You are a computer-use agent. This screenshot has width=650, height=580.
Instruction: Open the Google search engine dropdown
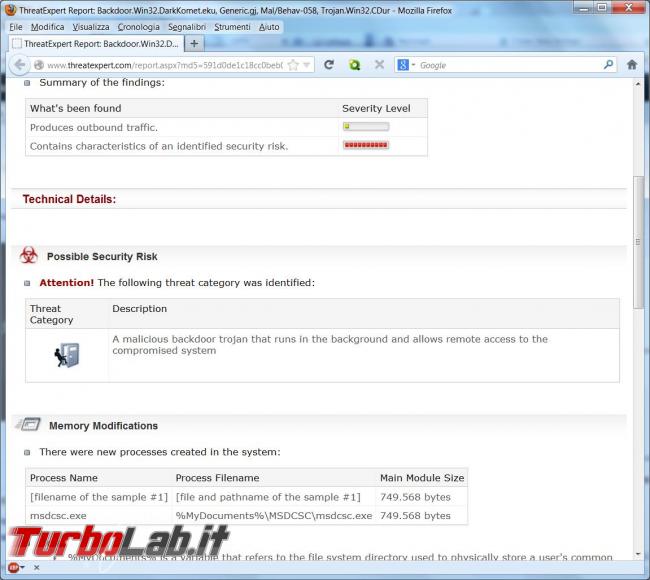414,65
